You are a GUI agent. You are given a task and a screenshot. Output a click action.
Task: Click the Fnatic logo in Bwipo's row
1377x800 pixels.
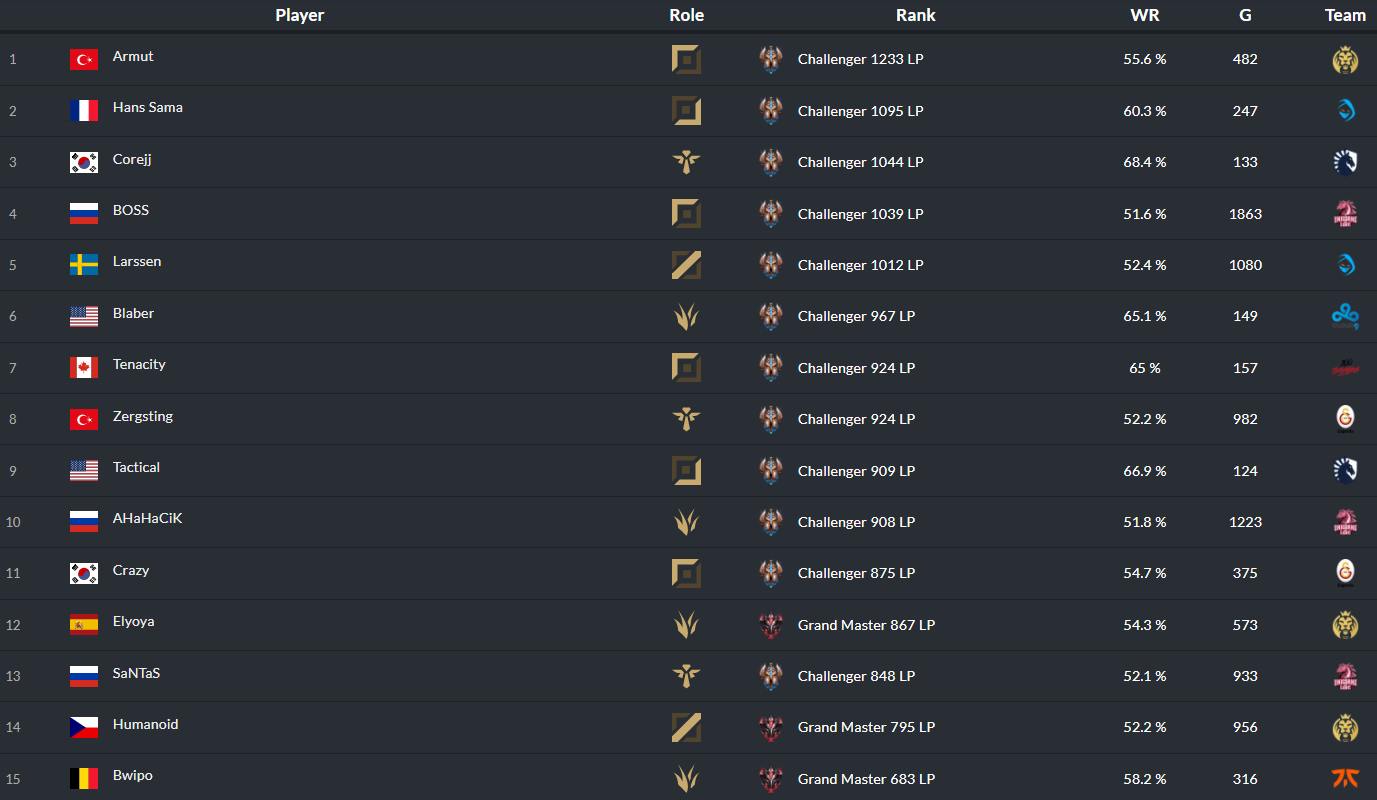coord(1345,779)
